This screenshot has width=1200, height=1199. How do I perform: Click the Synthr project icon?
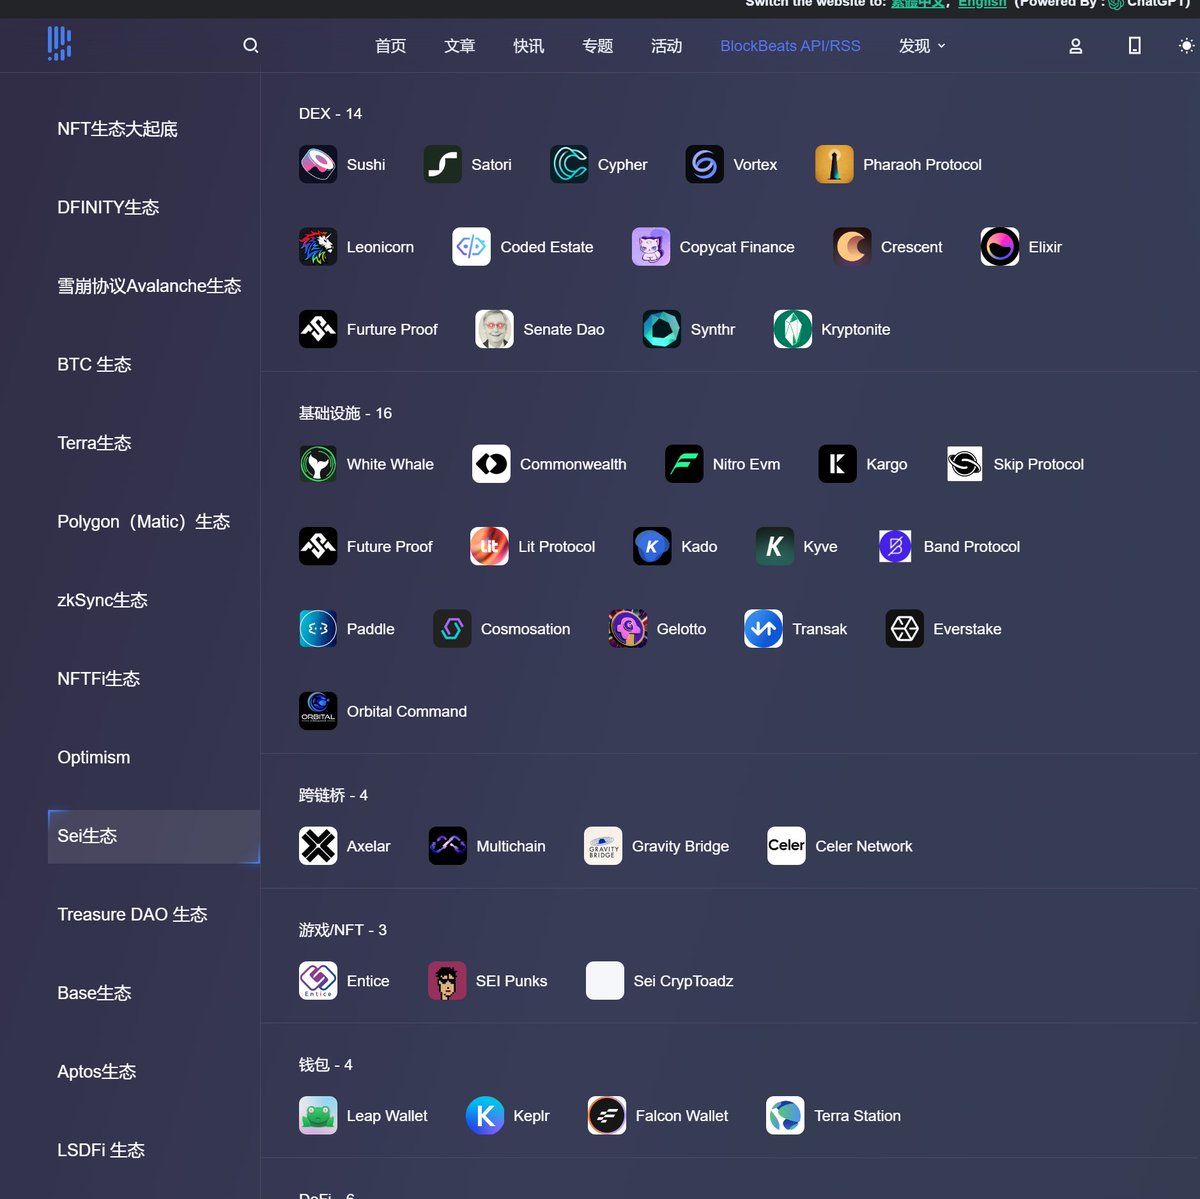click(x=662, y=329)
